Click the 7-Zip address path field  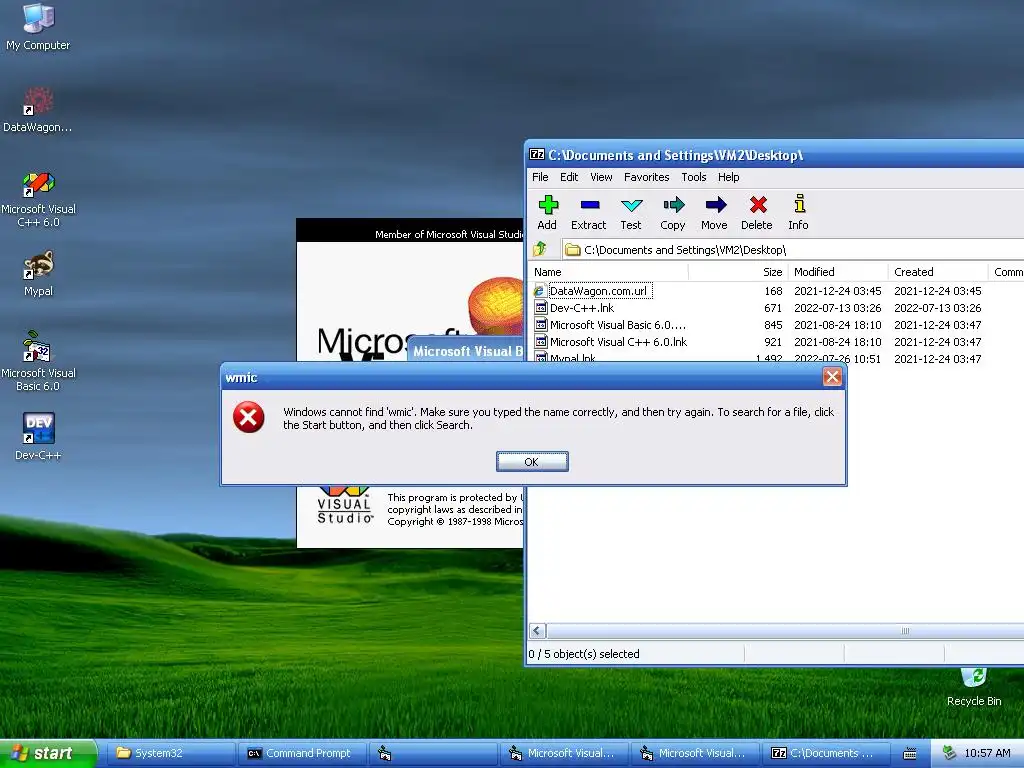tap(792, 249)
